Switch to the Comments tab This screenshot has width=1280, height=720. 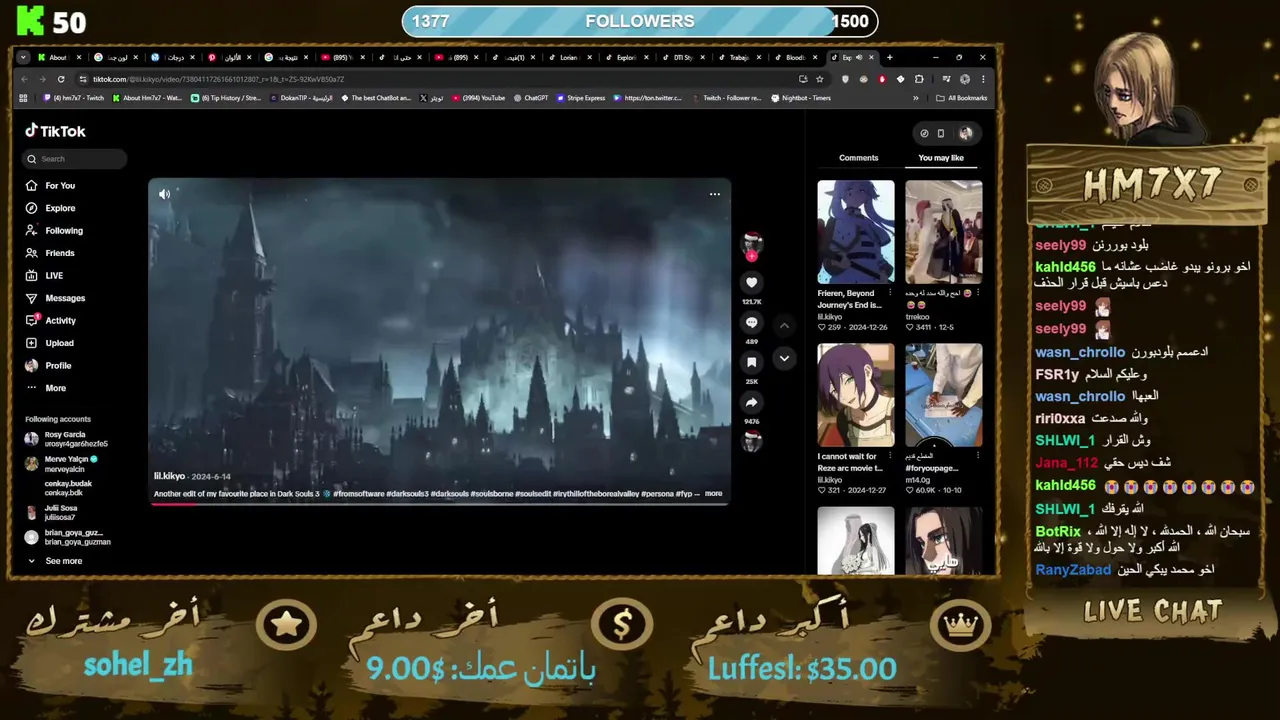859,158
